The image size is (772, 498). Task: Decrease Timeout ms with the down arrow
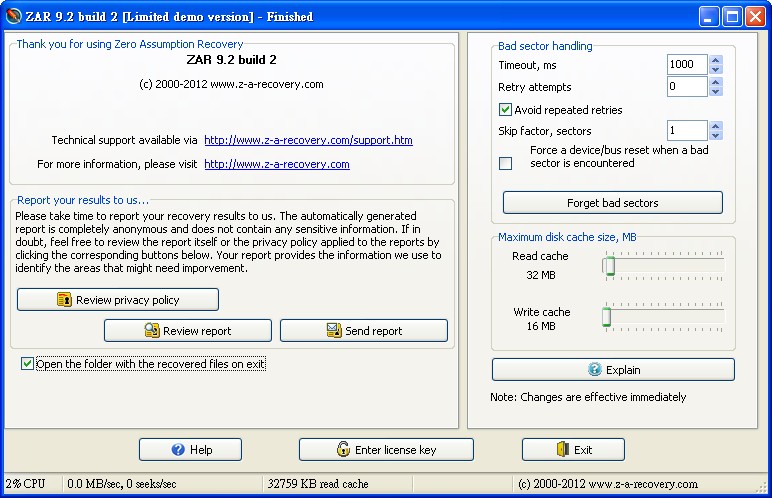716,69
